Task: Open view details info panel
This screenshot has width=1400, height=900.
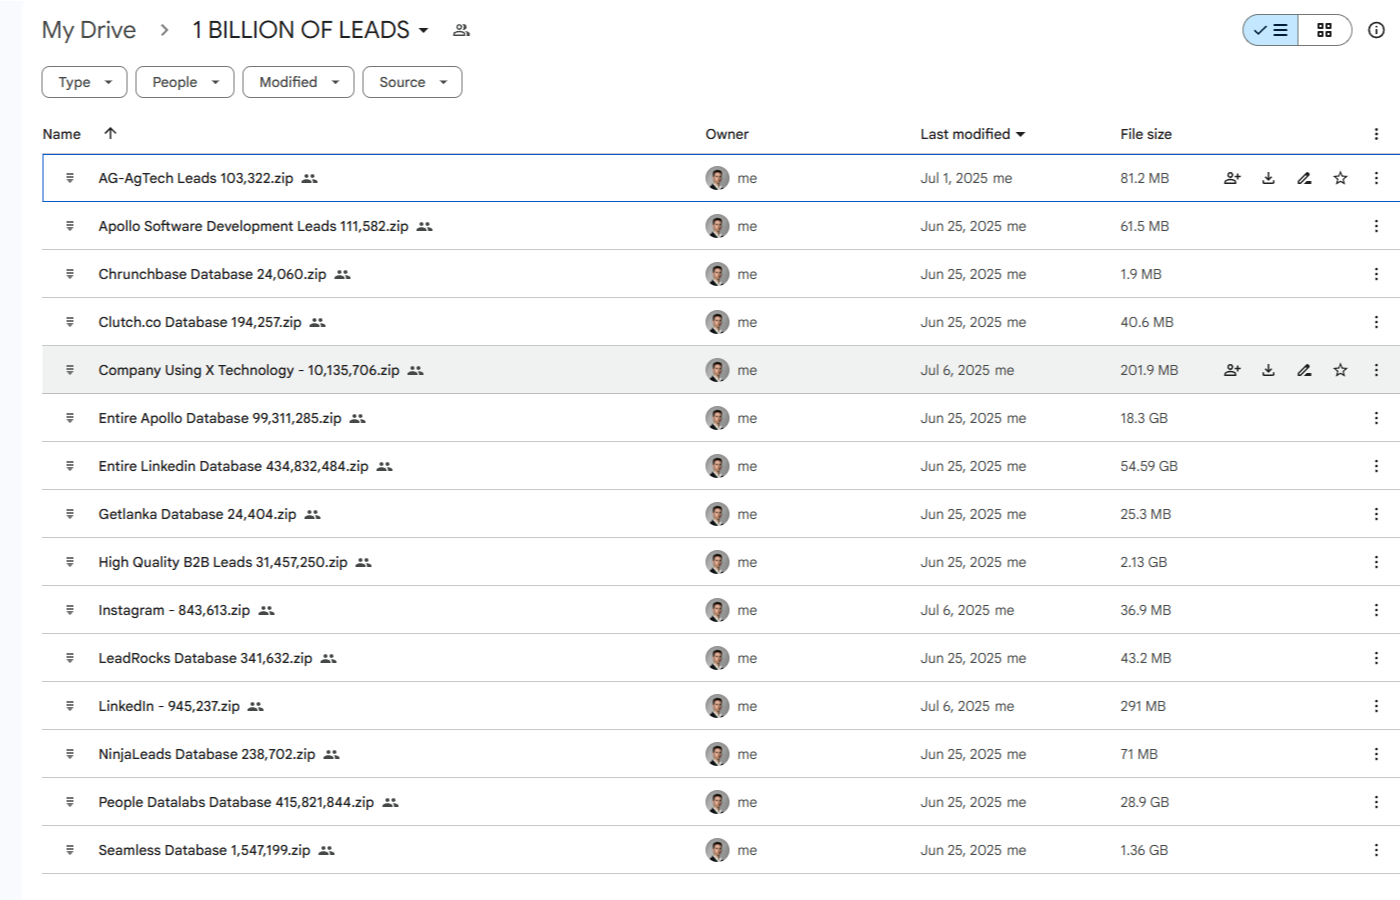Action: pos(1376,30)
